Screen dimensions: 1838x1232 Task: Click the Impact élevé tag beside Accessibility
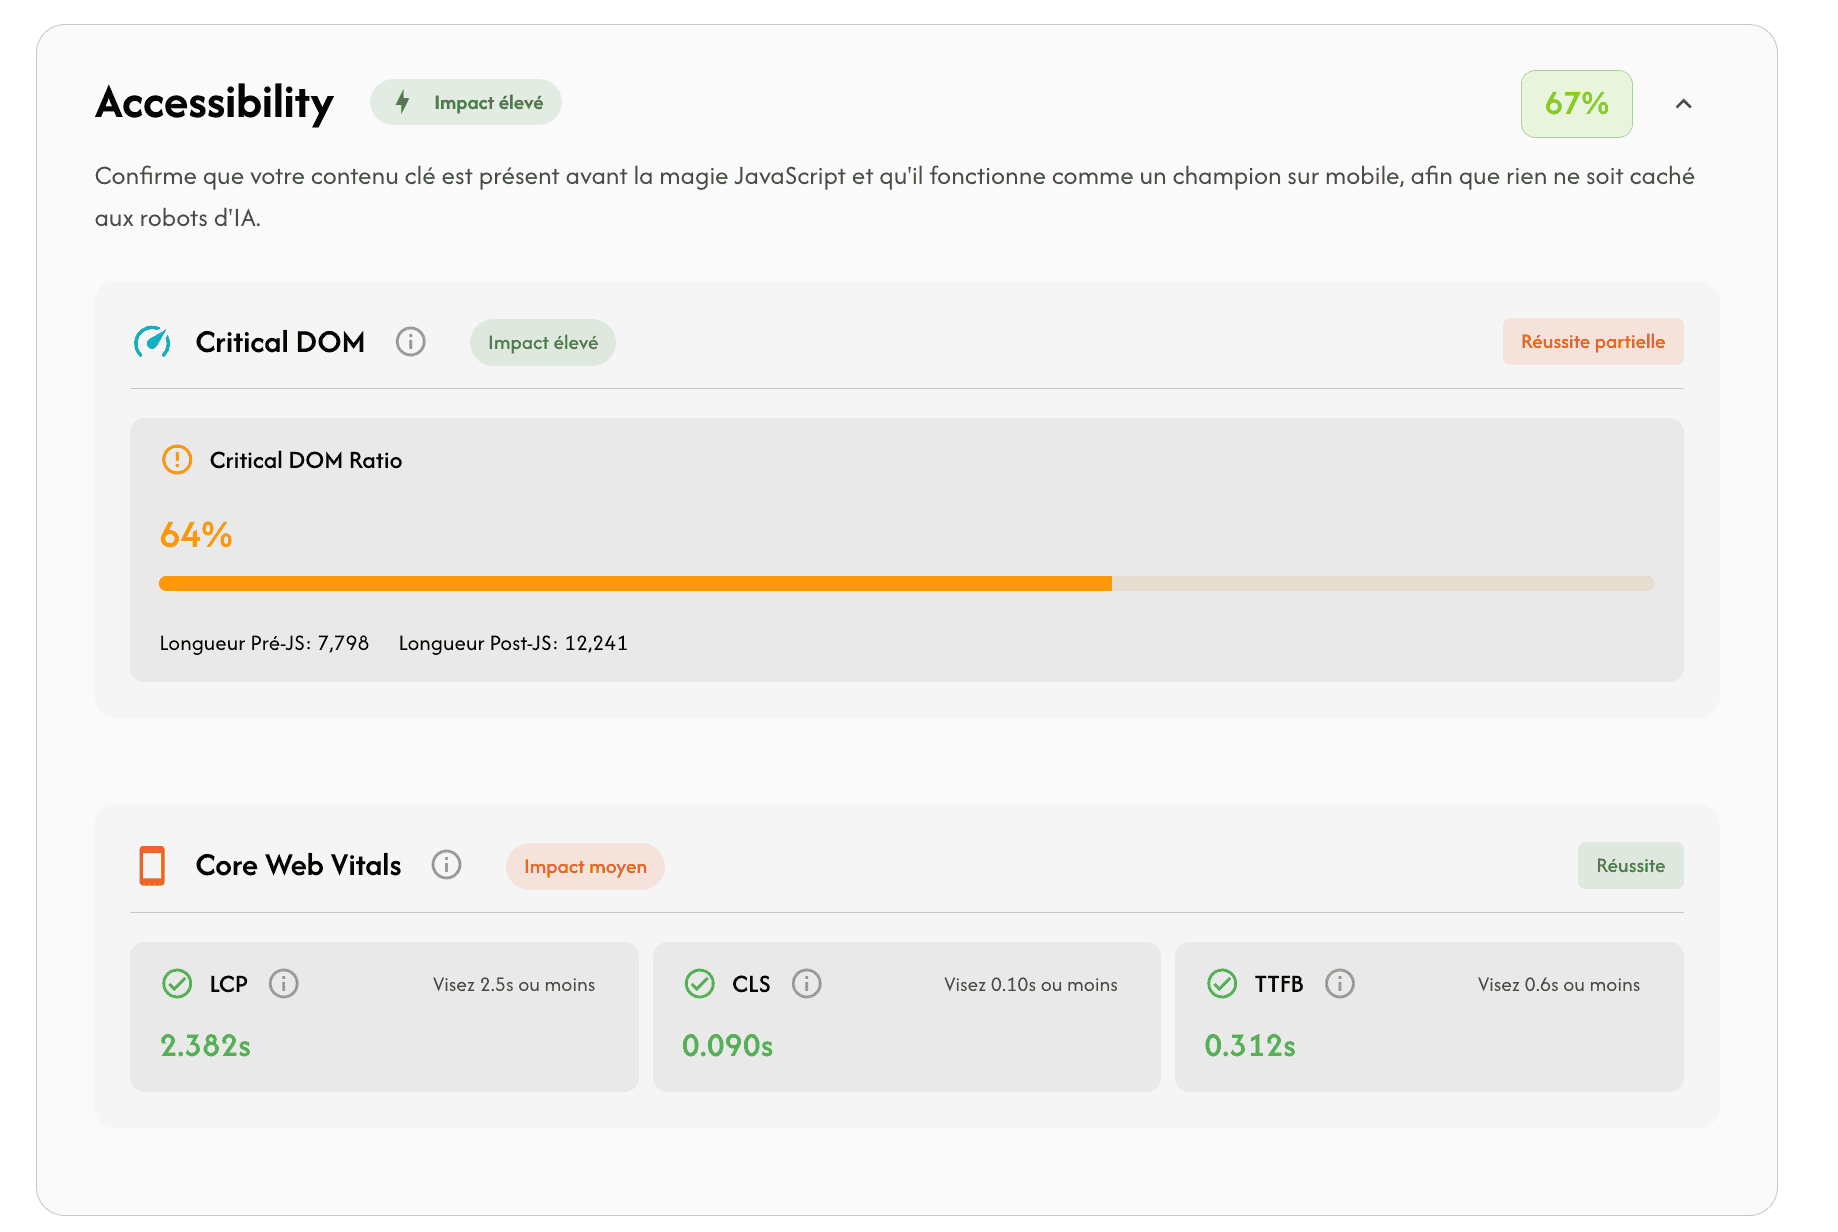pyautogui.click(x=466, y=103)
